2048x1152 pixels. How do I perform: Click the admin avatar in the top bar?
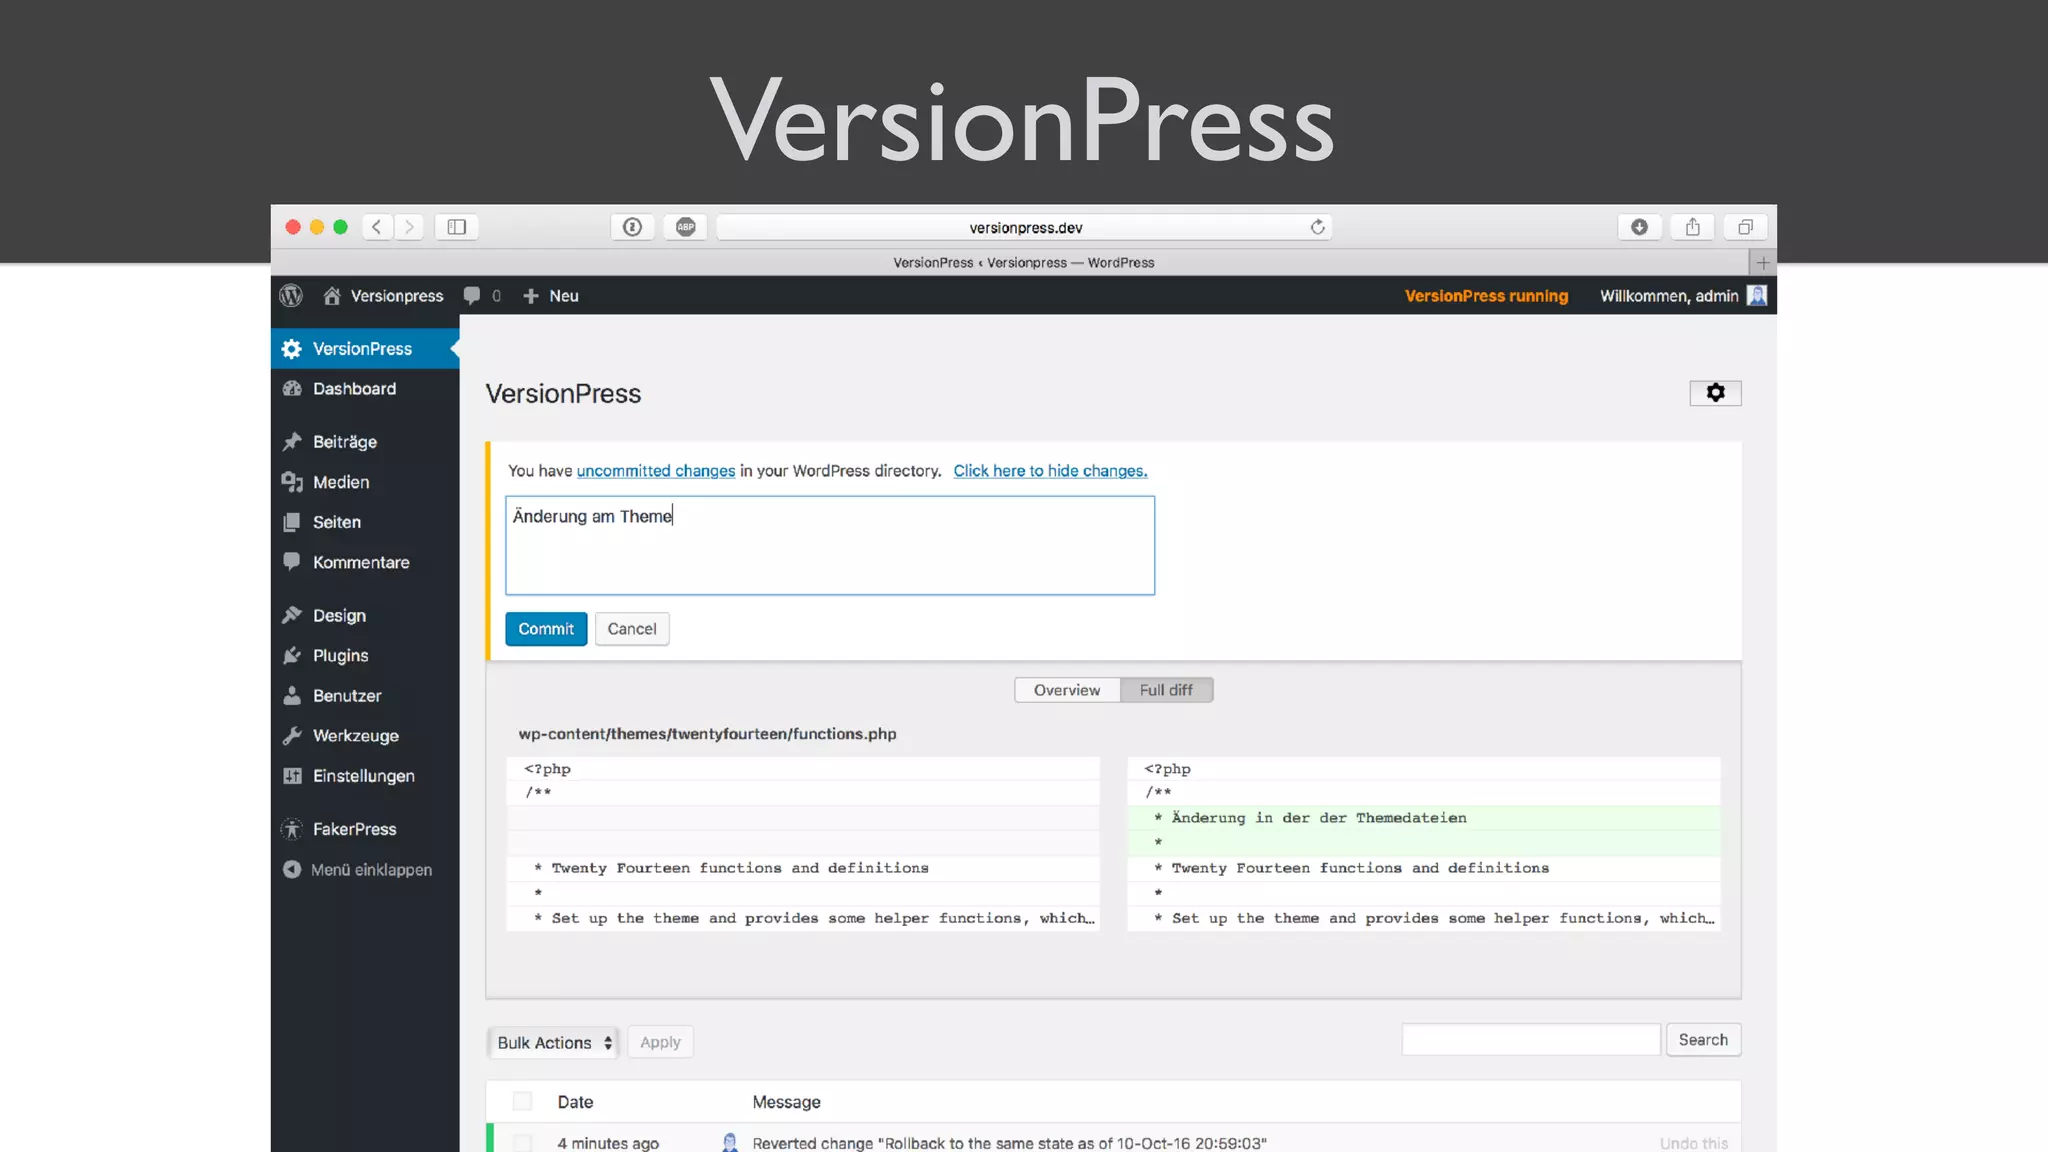(x=1756, y=296)
